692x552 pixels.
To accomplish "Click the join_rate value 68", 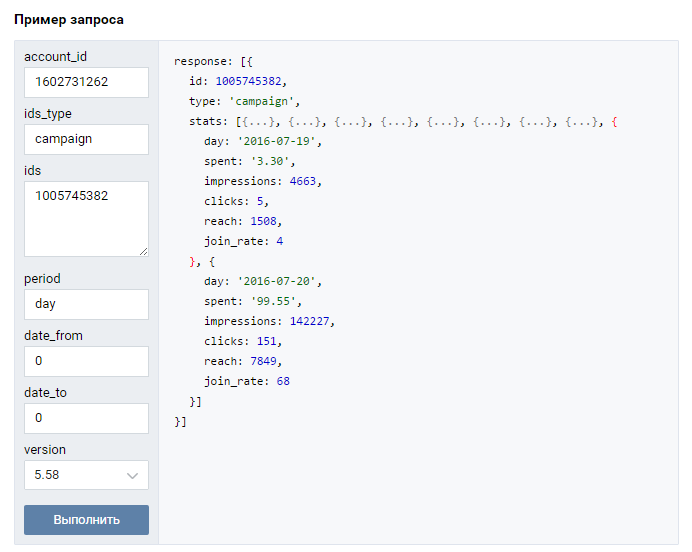I will pyautogui.click(x=283, y=381).
